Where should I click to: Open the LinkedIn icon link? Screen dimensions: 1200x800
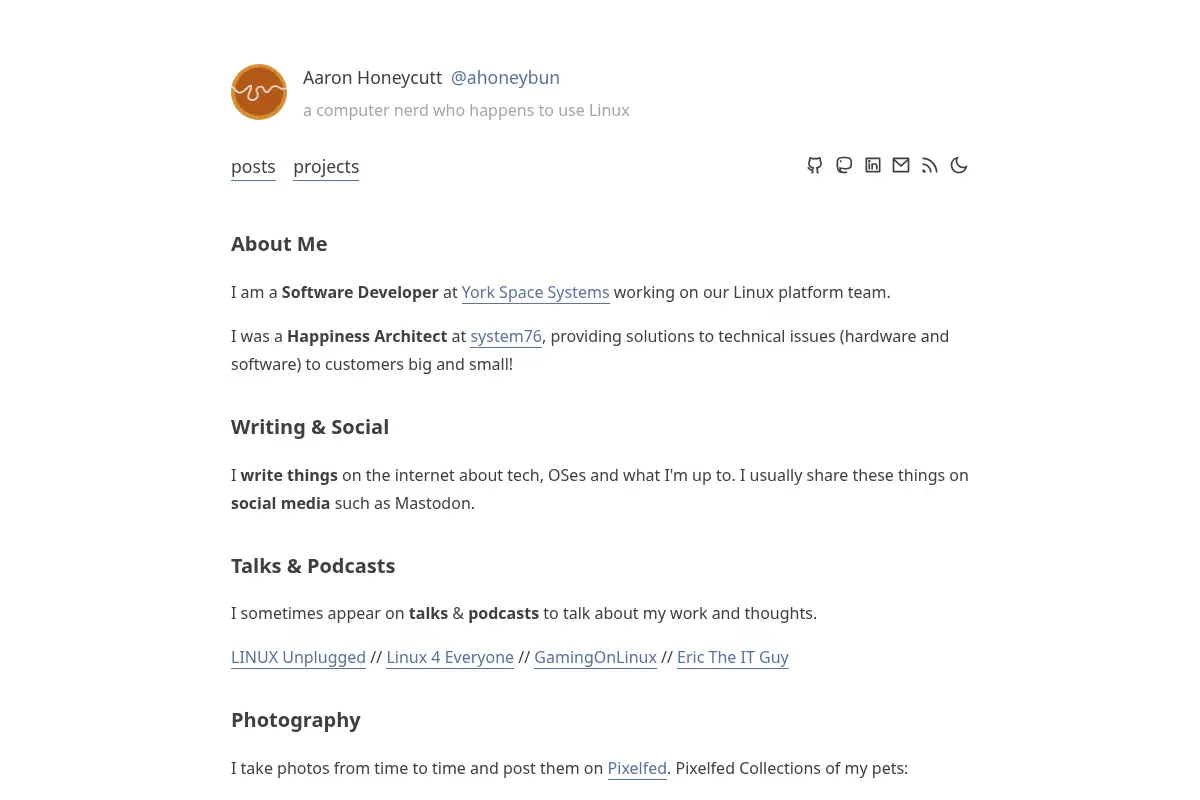click(x=873, y=166)
